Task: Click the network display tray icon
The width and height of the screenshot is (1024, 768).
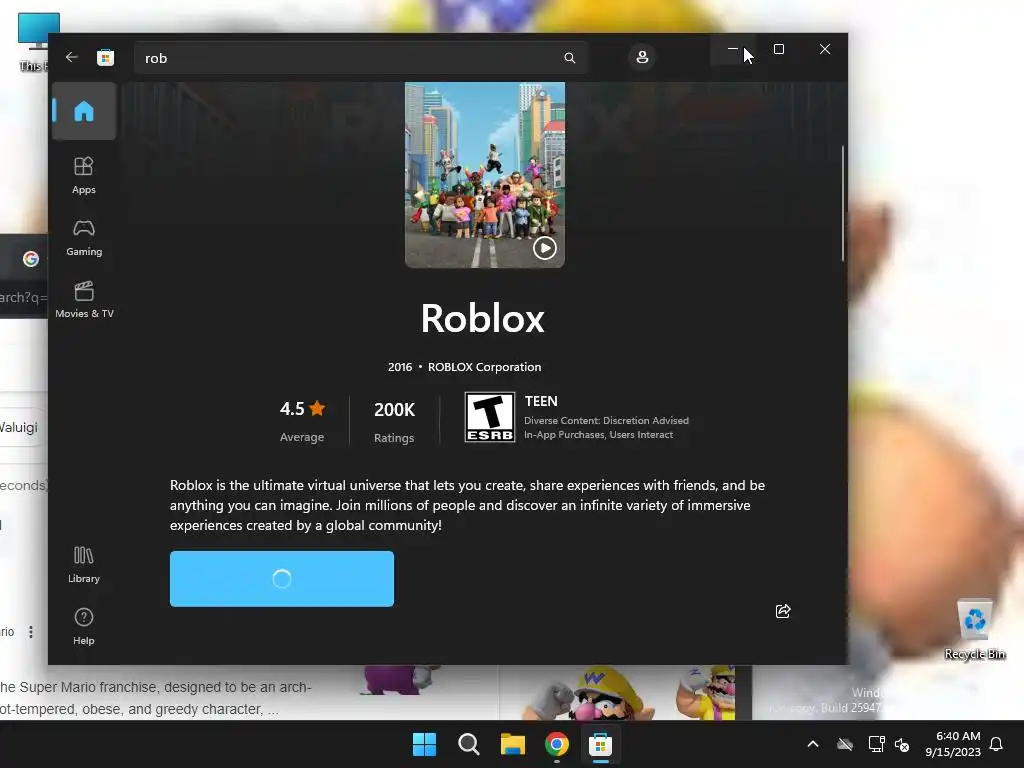Action: (876, 744)
